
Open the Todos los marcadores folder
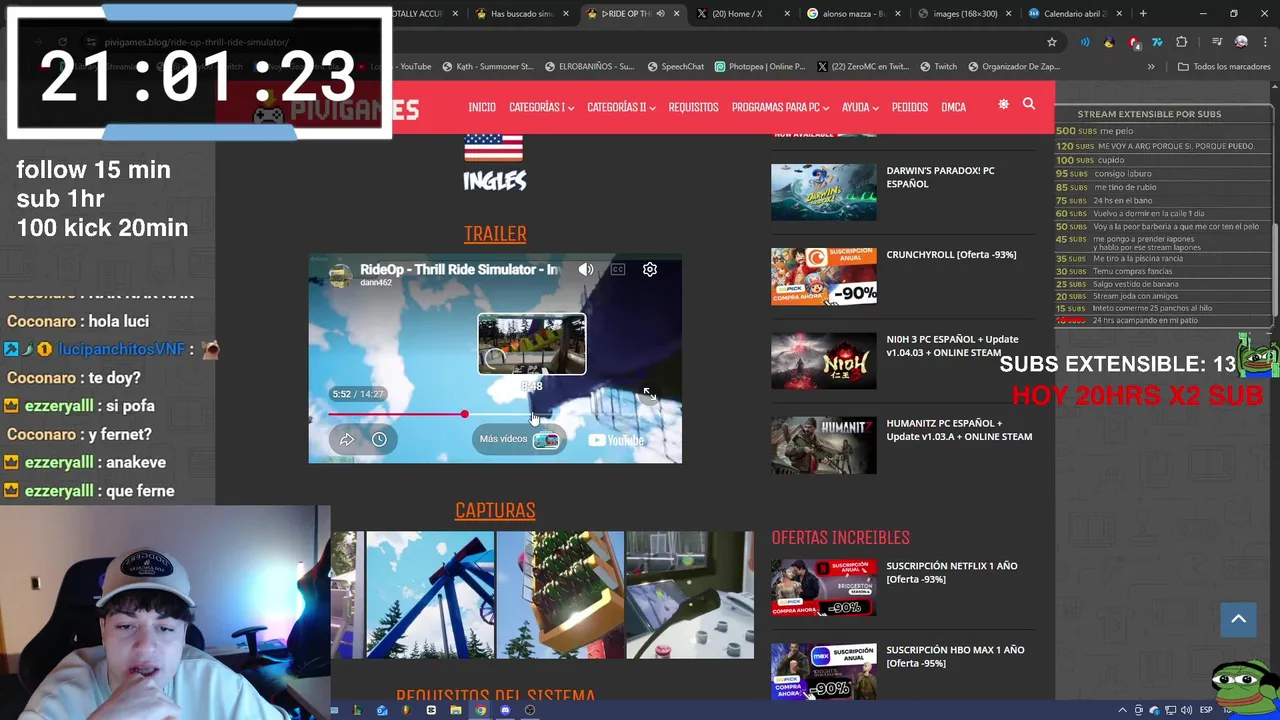[x=1224, y=66]
